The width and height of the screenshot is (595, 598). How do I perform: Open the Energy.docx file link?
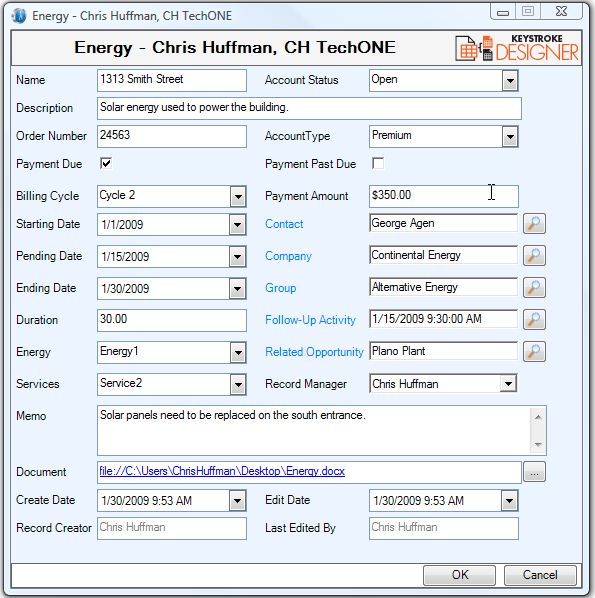click(x=222, y=471)
